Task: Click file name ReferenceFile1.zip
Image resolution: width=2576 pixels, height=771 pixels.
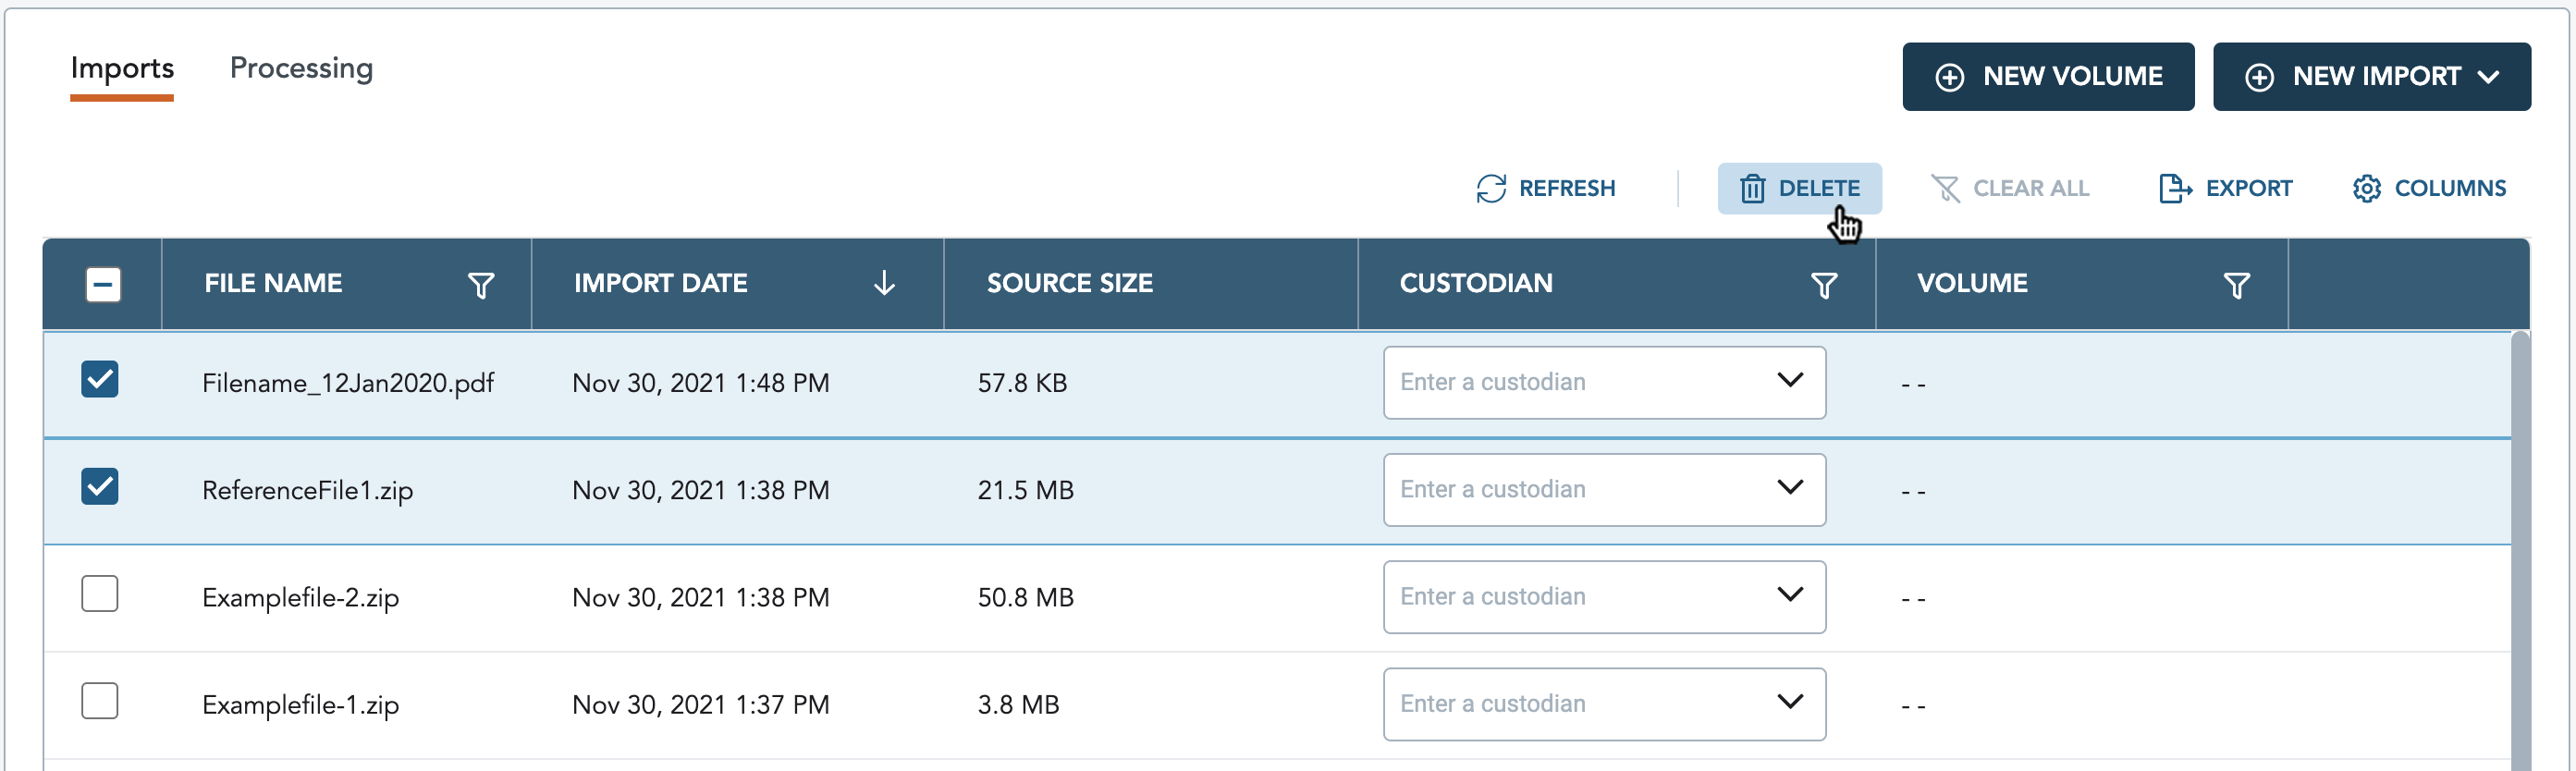Action: [x=307, y=490]
